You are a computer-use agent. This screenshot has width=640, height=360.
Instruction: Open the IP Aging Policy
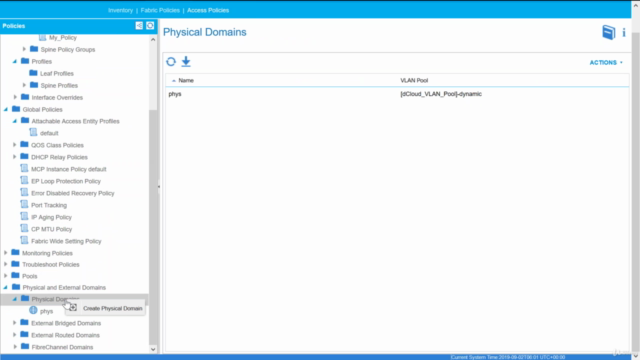(x=51, y=217)
